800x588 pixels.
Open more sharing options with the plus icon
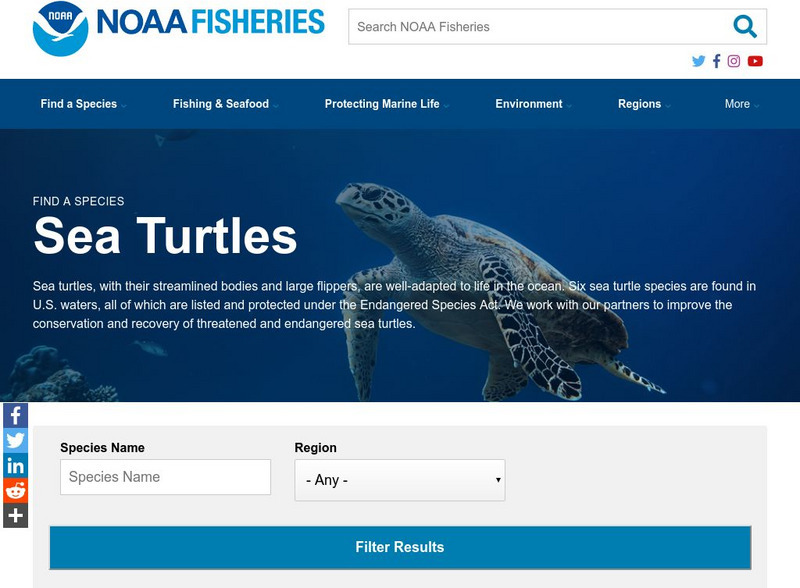15,515
